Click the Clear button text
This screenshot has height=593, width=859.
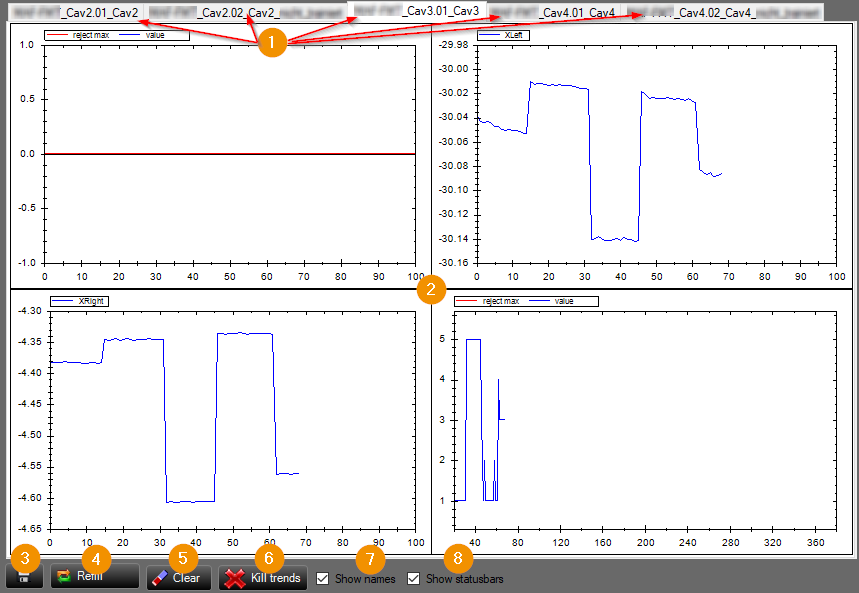pyautogui.click(x=186, y=578)
